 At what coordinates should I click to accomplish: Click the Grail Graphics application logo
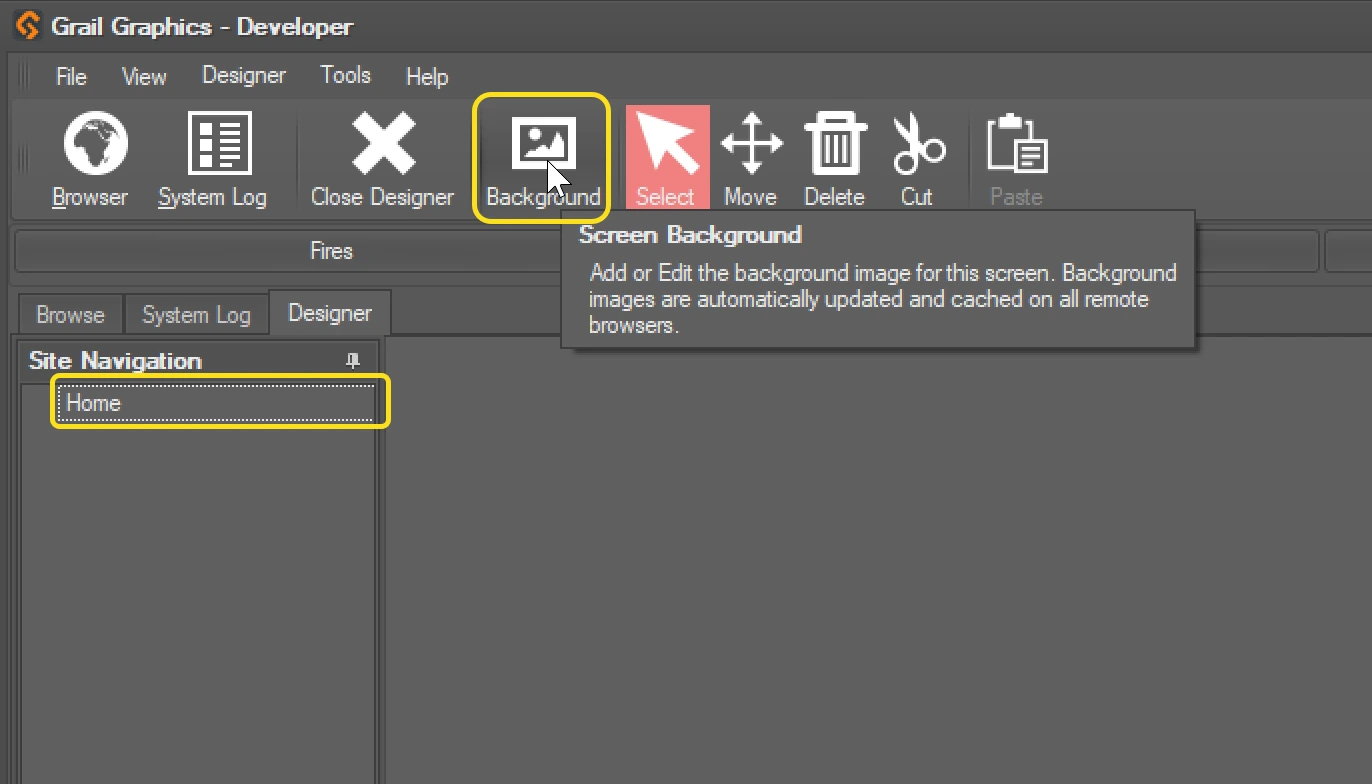click(28, 26)
